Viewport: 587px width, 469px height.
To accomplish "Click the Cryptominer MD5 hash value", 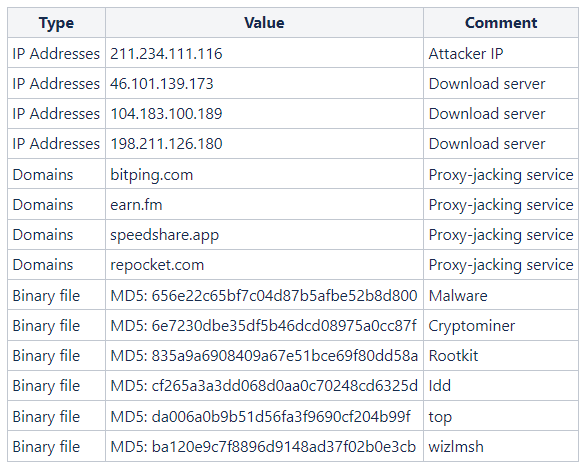I will [x=263, y=326].
